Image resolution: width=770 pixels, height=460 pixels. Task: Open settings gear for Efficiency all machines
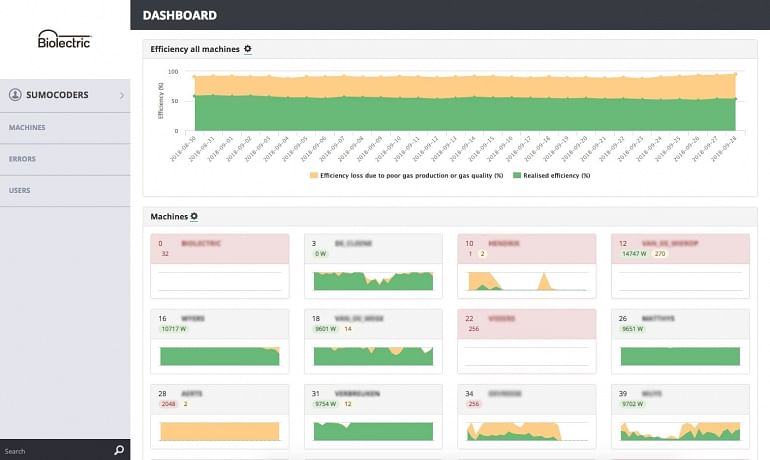[x=248, y=49]
